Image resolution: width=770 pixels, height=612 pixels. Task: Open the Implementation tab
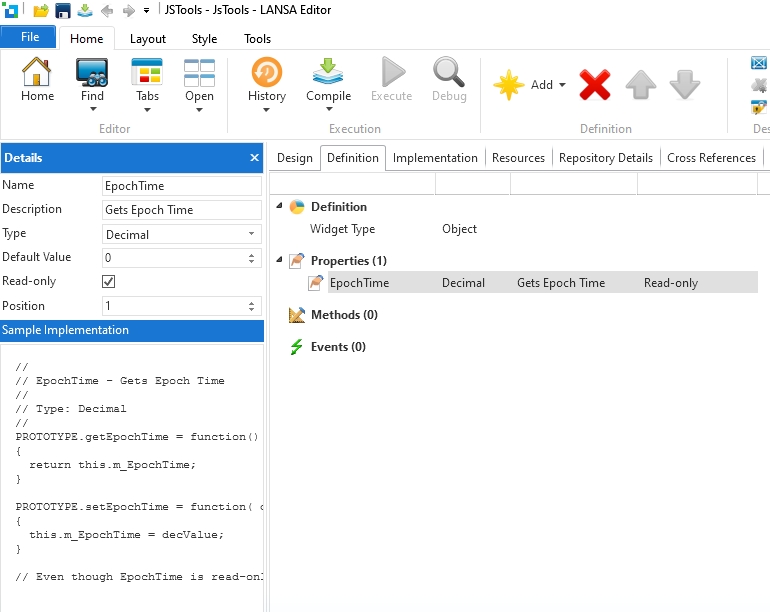[x=435, y=158]
